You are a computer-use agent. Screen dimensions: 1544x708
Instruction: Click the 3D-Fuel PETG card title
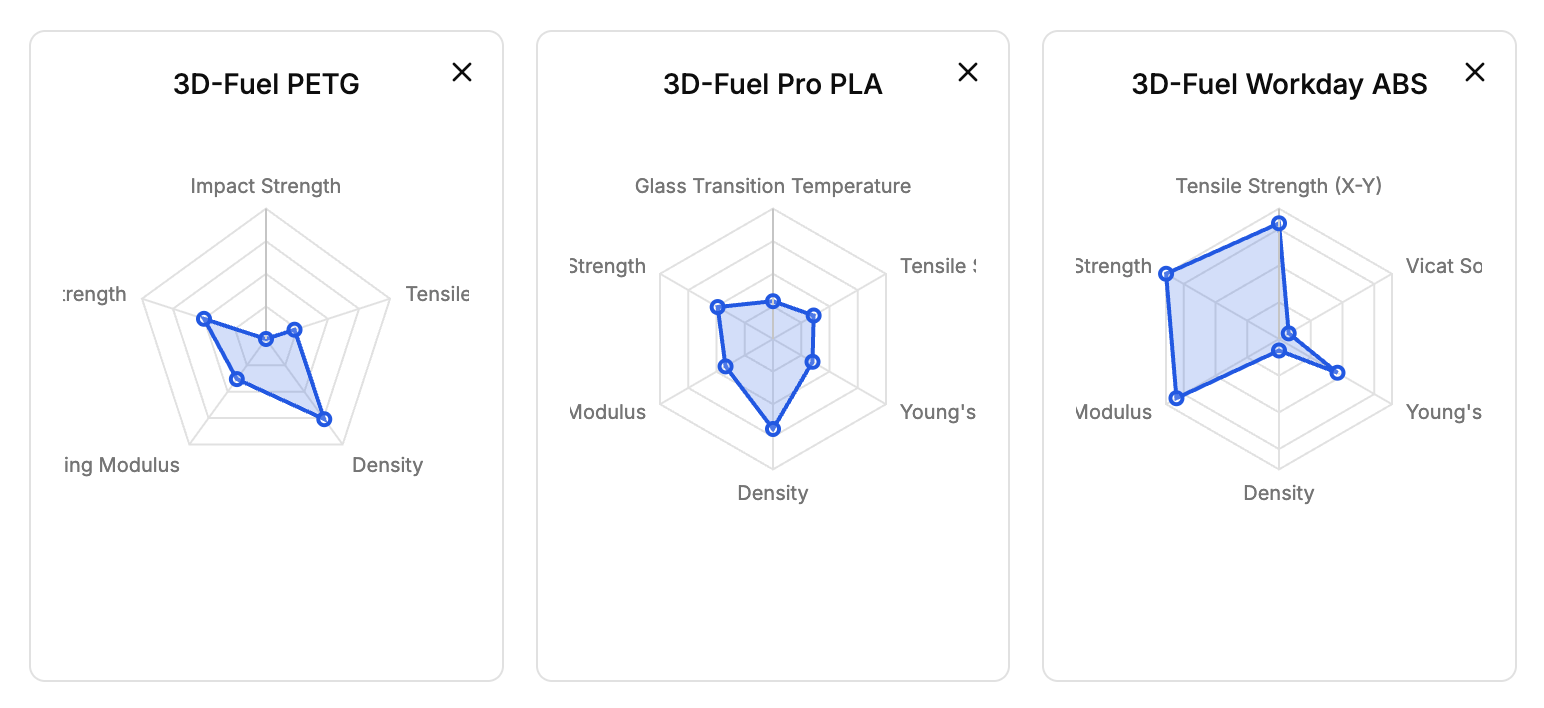tap(266, 84)
